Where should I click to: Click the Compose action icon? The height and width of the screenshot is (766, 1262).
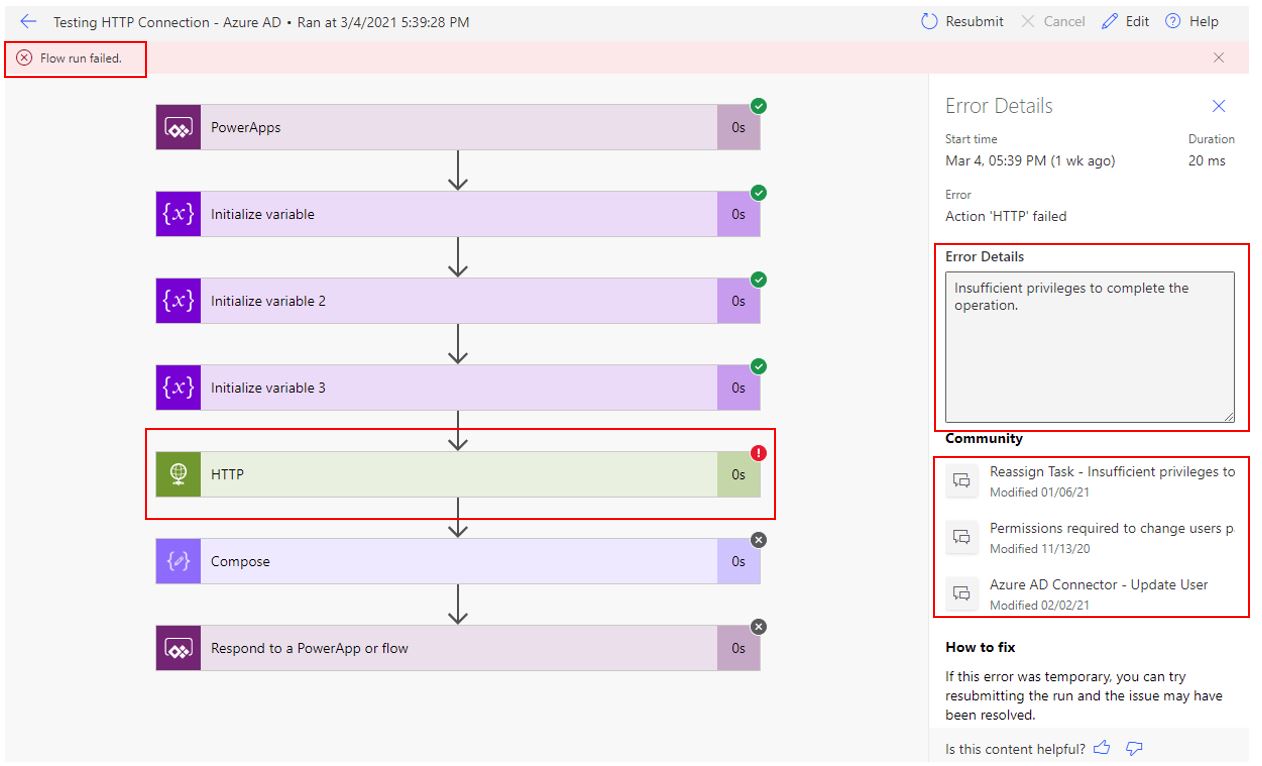point(177,561)
